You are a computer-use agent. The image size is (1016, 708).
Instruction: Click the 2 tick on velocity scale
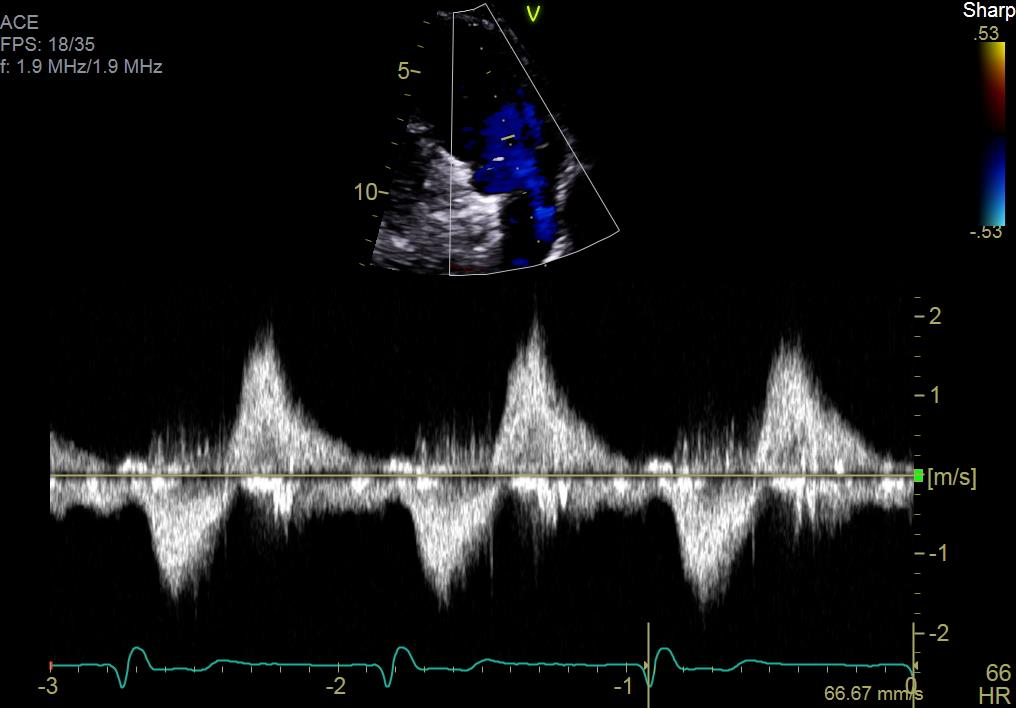[935, 316]
